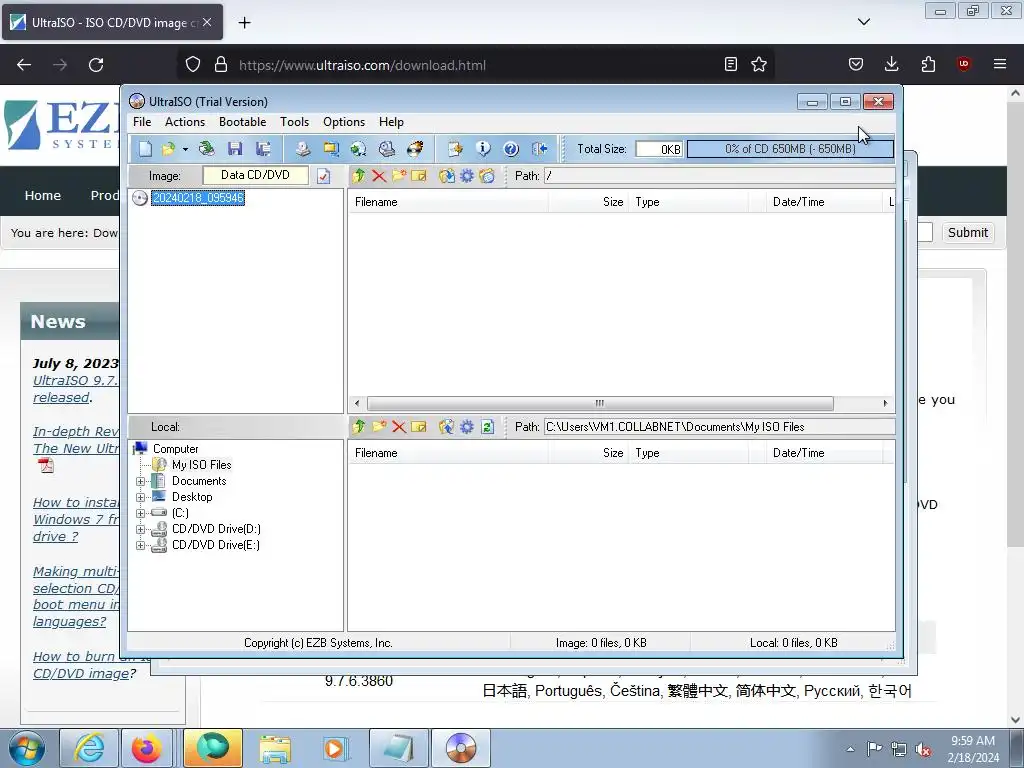The height and width of the screenshot is (768, 1024).
Task: Click the Extract icon in Image toolbar
Action: [x=447, y=176]
